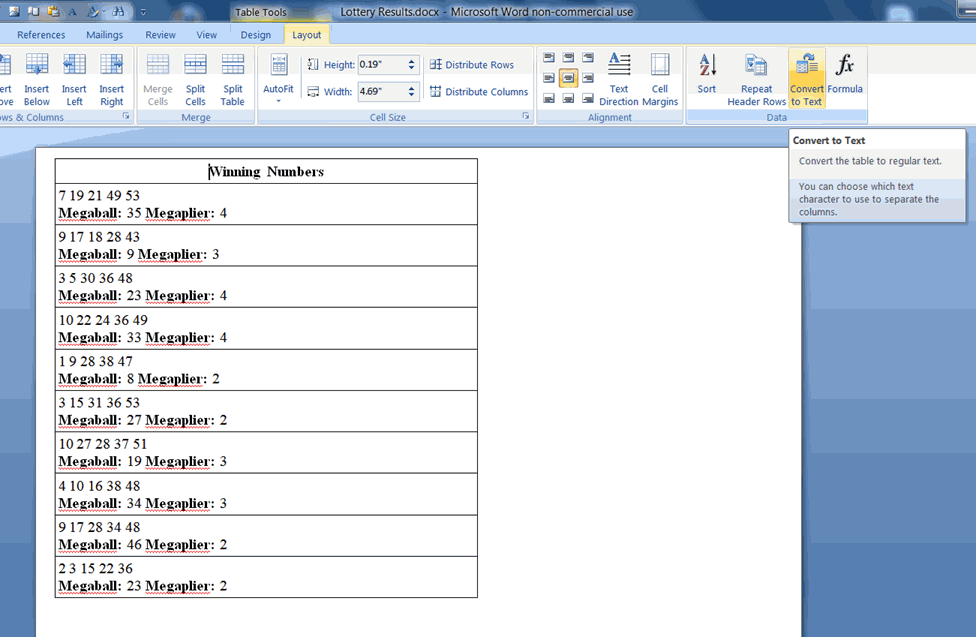
Task: Select Align Bottom Center alignment icon
Action: click(568, 98)
